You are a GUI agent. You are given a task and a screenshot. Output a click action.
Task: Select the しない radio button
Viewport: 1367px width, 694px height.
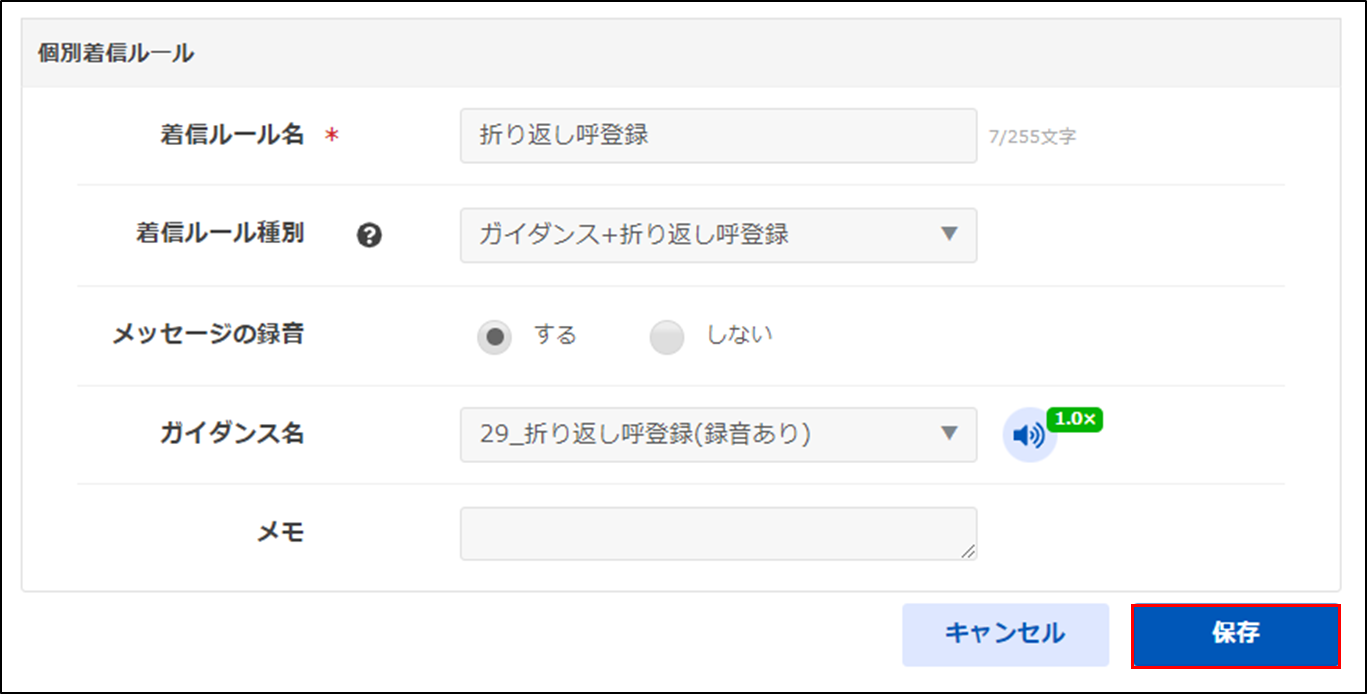click(x=667, y=337)
